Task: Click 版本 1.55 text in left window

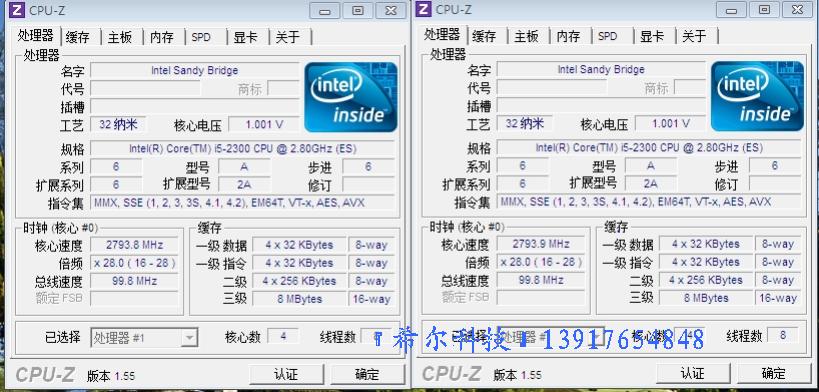Action: [111, 376]
